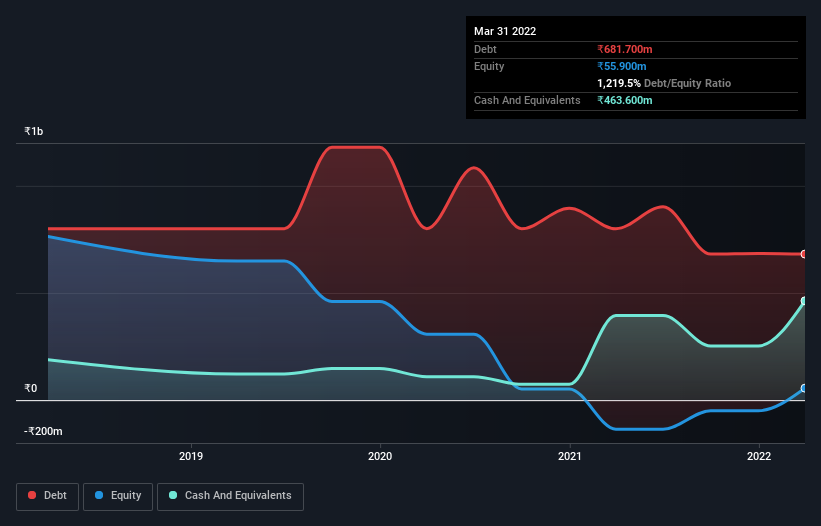Click the ₹0 y-axis label

(30, 388)
